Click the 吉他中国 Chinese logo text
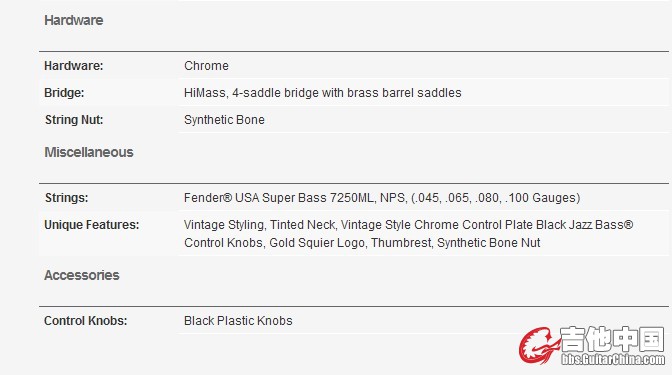The height and width of the screenshot is (375, 672). pos(612,339)
